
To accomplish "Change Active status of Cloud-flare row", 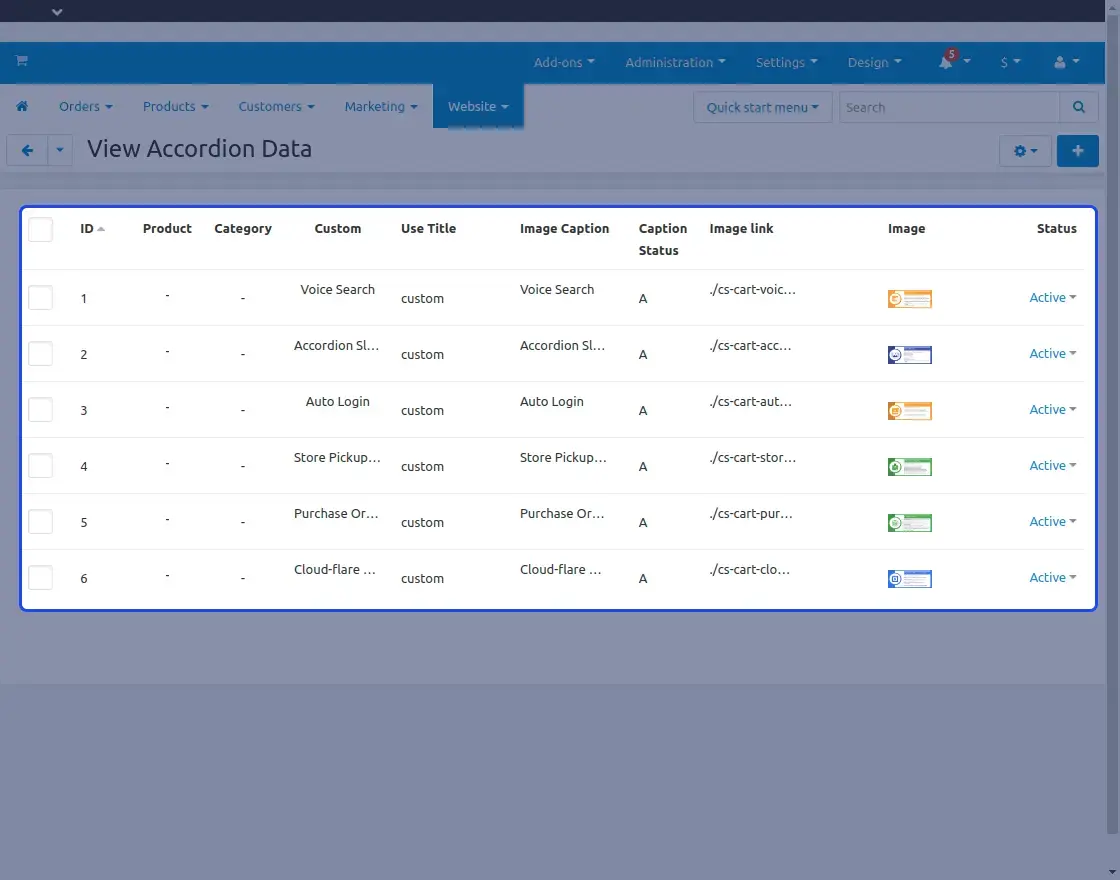I will 1052,578.
